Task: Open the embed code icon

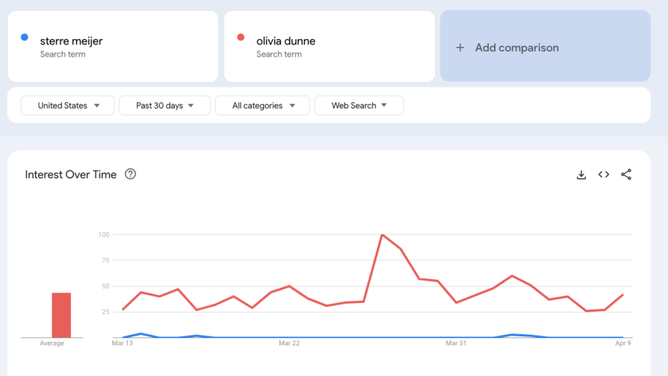Action: click(604, 175)
